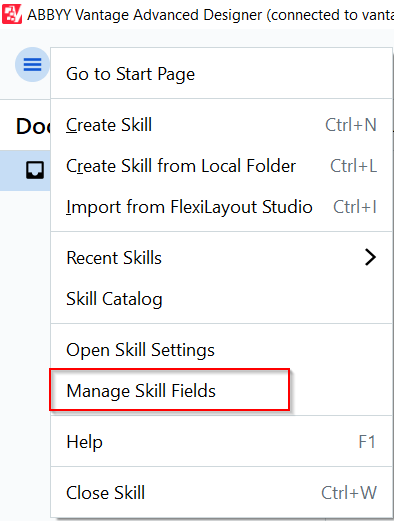Click the ABBYY Vantage Advanced Designer title text
This screenshot has height=521, width=394.
[210, 15]
